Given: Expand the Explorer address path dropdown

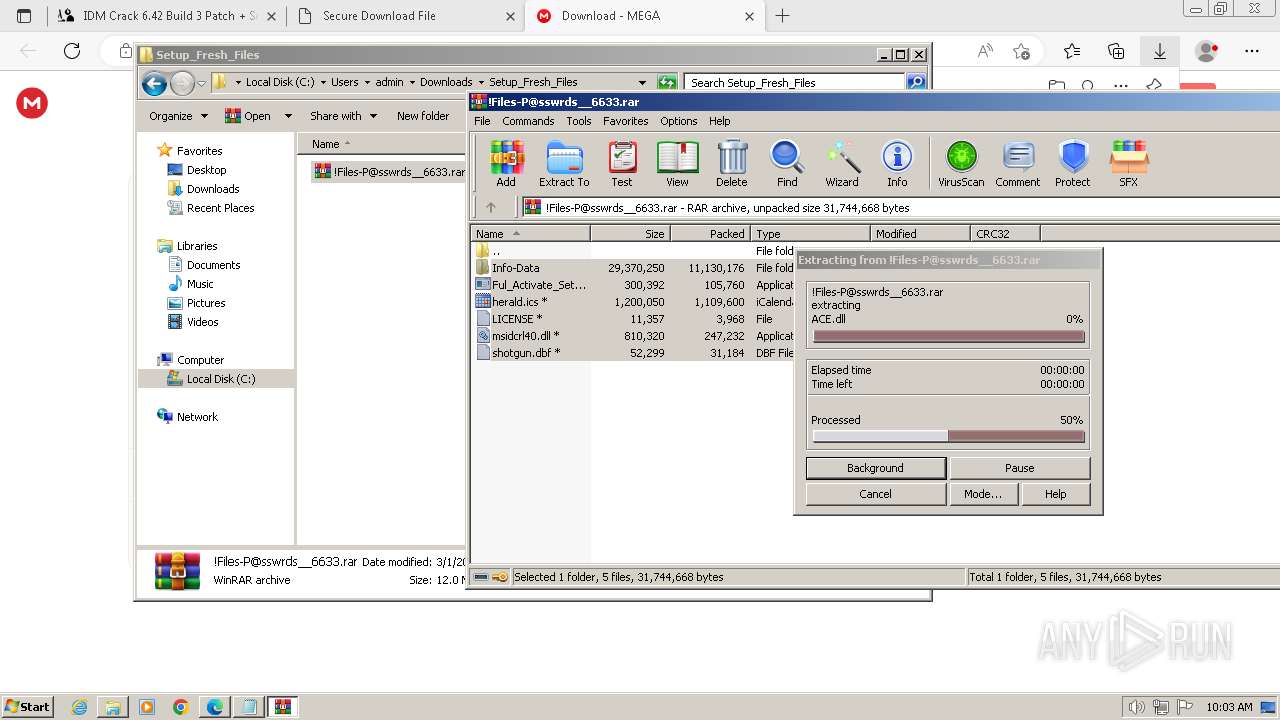Looking at the screenshot, I should click(x=642, y=82).
